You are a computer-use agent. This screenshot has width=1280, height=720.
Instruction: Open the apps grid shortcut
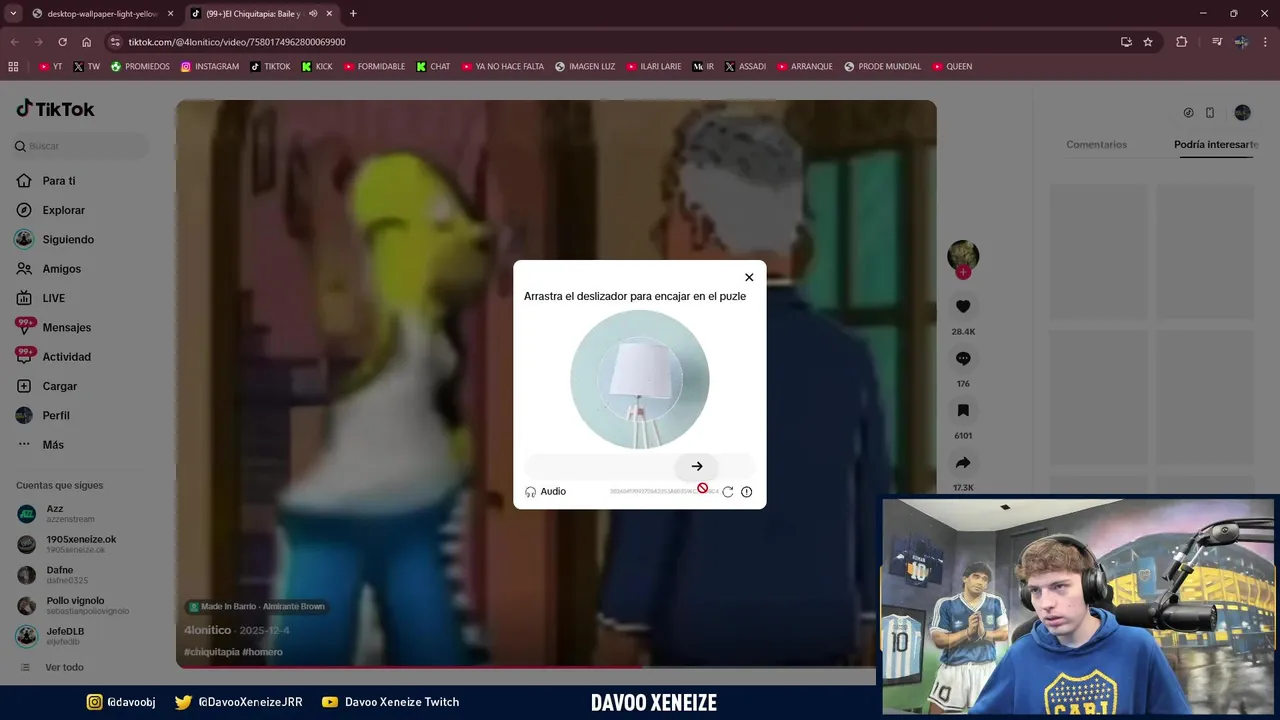click(13, 67)
